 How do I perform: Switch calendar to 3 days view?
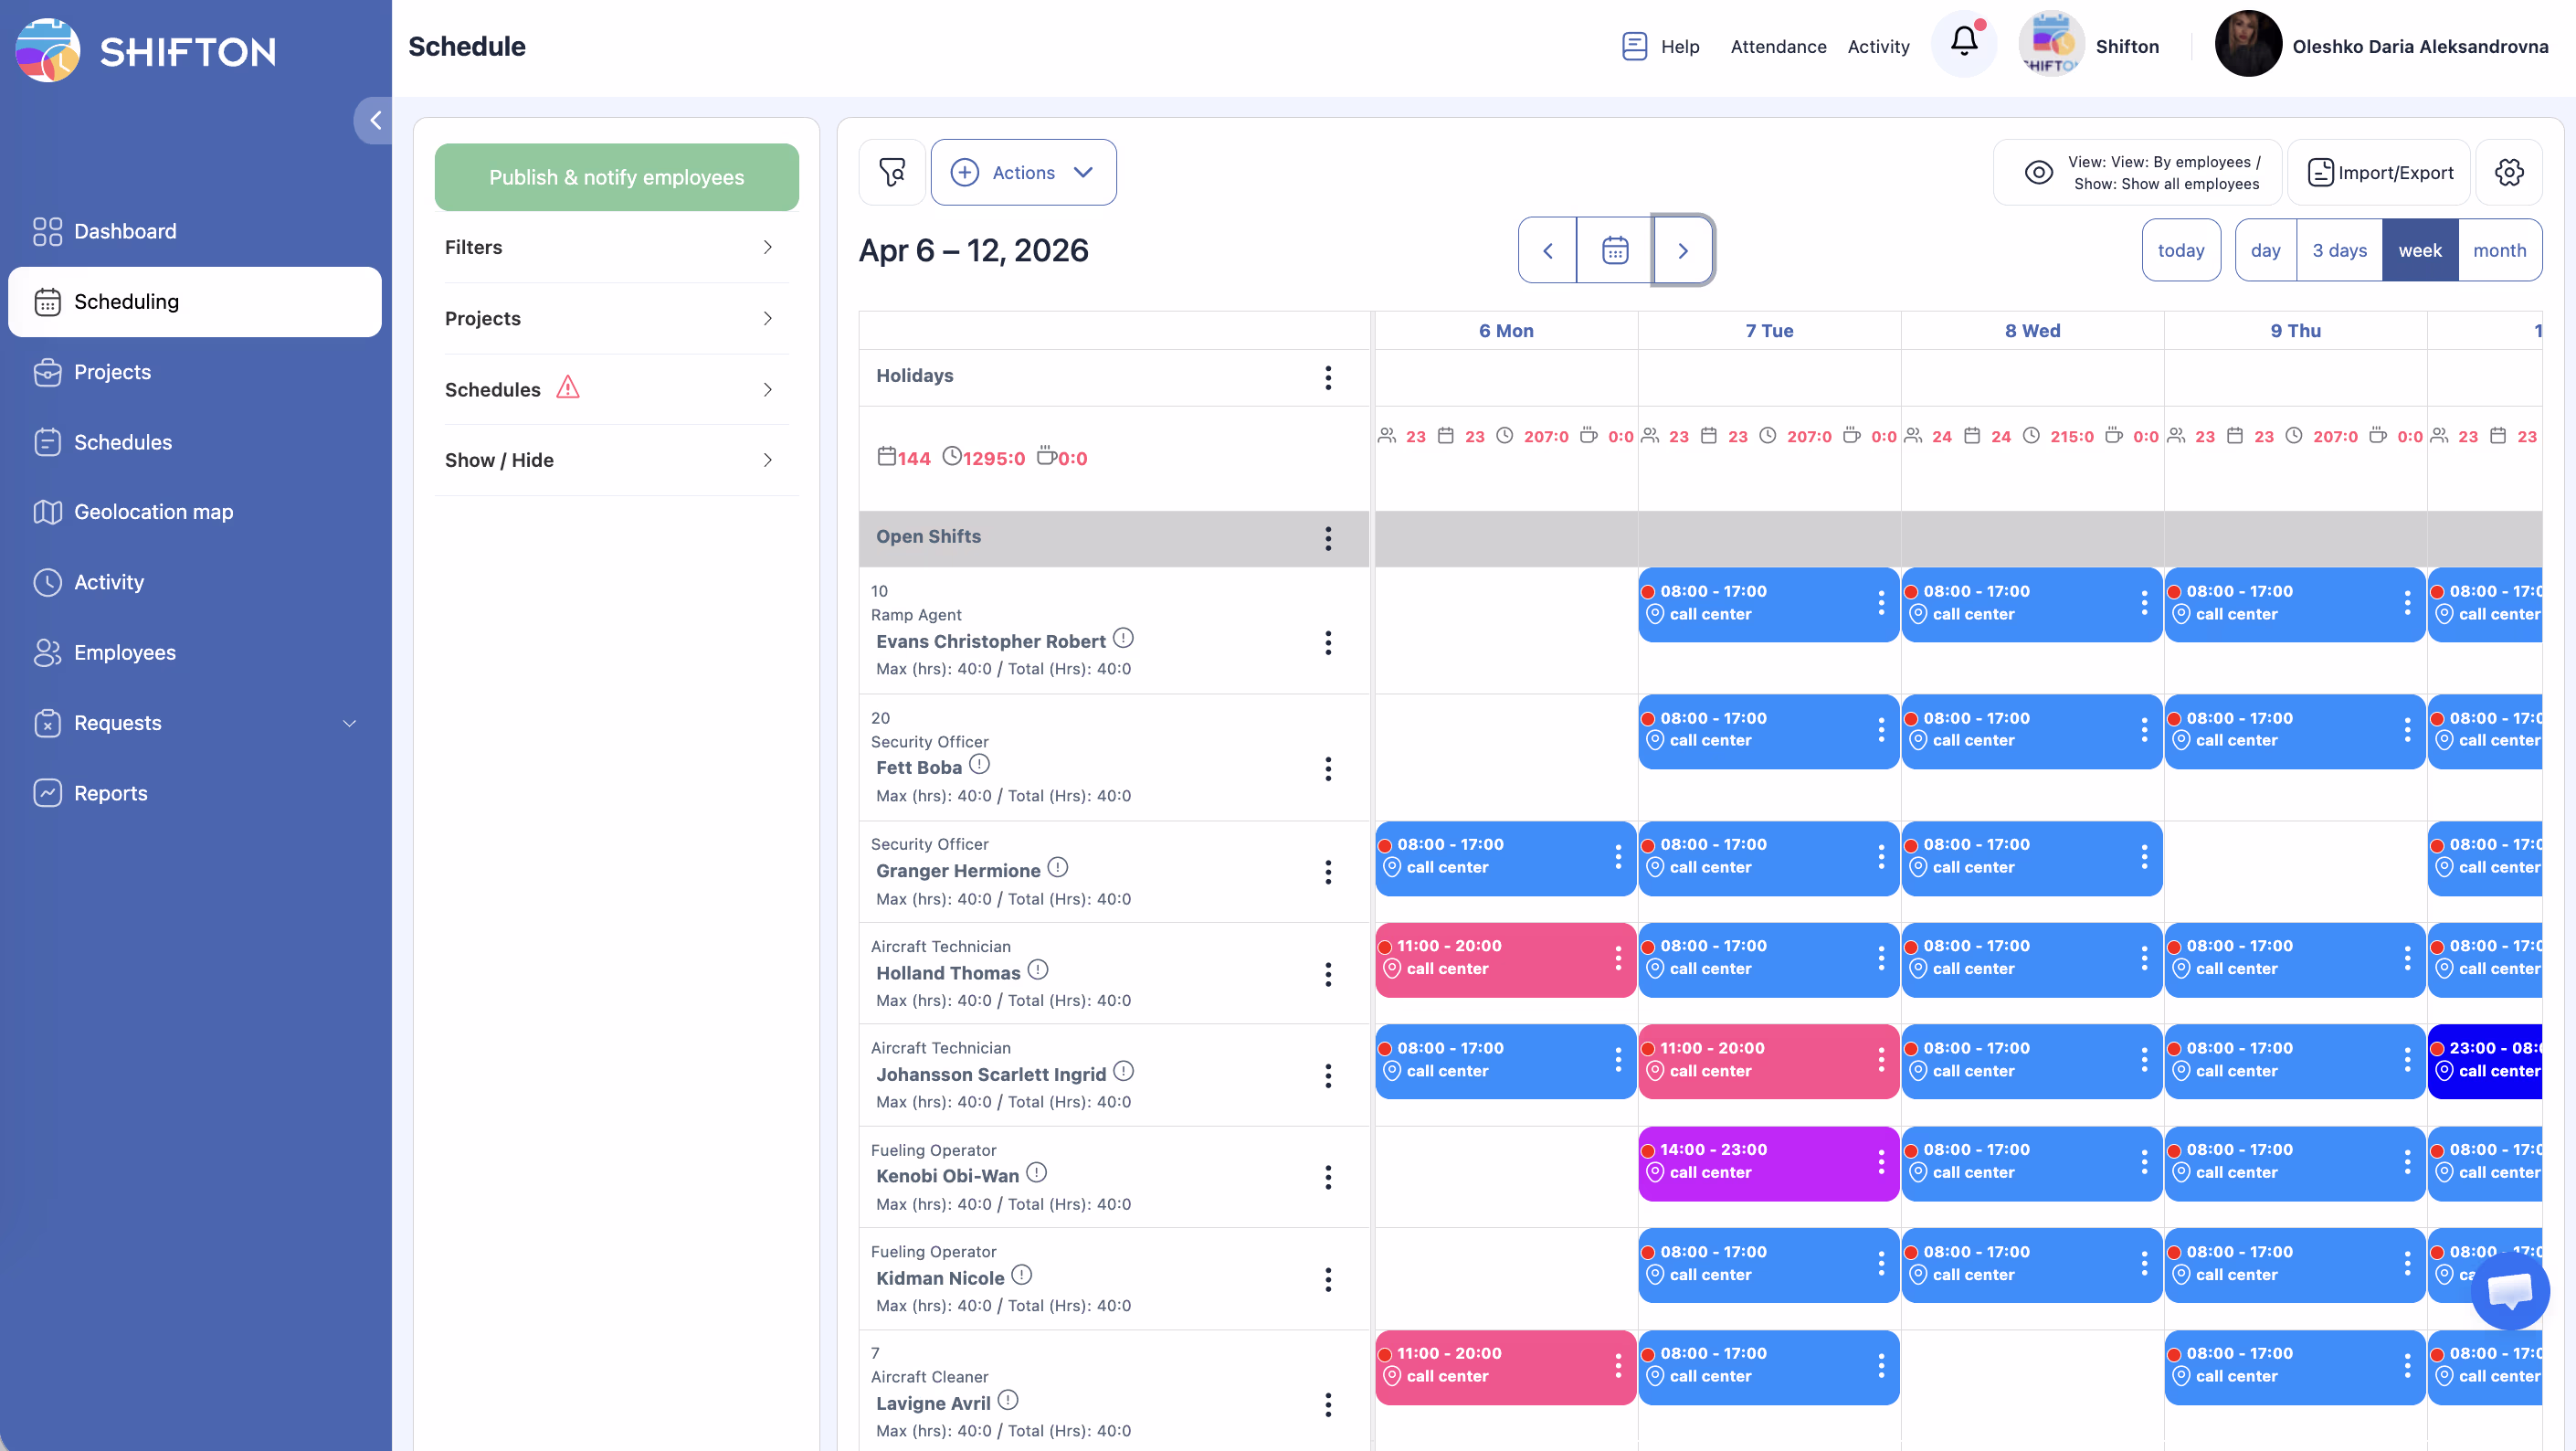(x=2338, y=250)
